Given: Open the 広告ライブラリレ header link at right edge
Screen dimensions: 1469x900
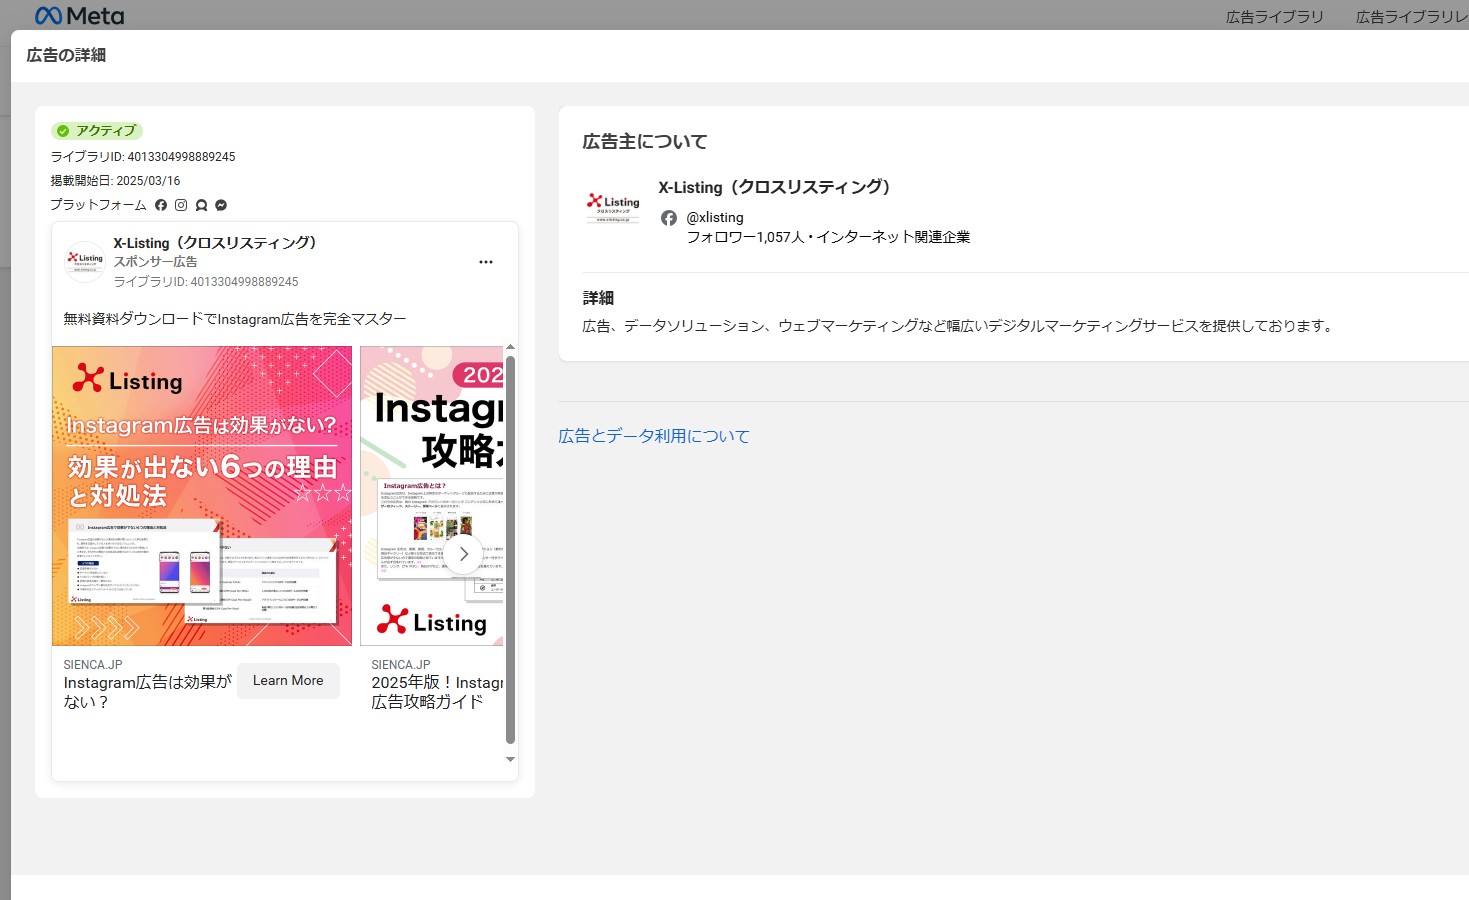Looking at the screenshot, I should [x=1412, y=17].
